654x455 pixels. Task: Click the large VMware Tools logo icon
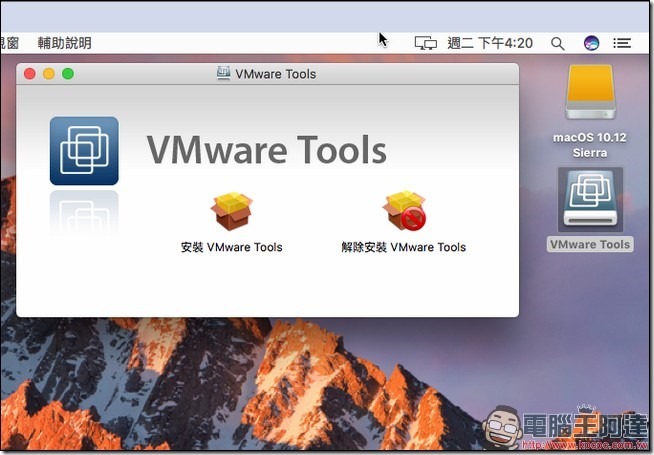click(84, 151)
